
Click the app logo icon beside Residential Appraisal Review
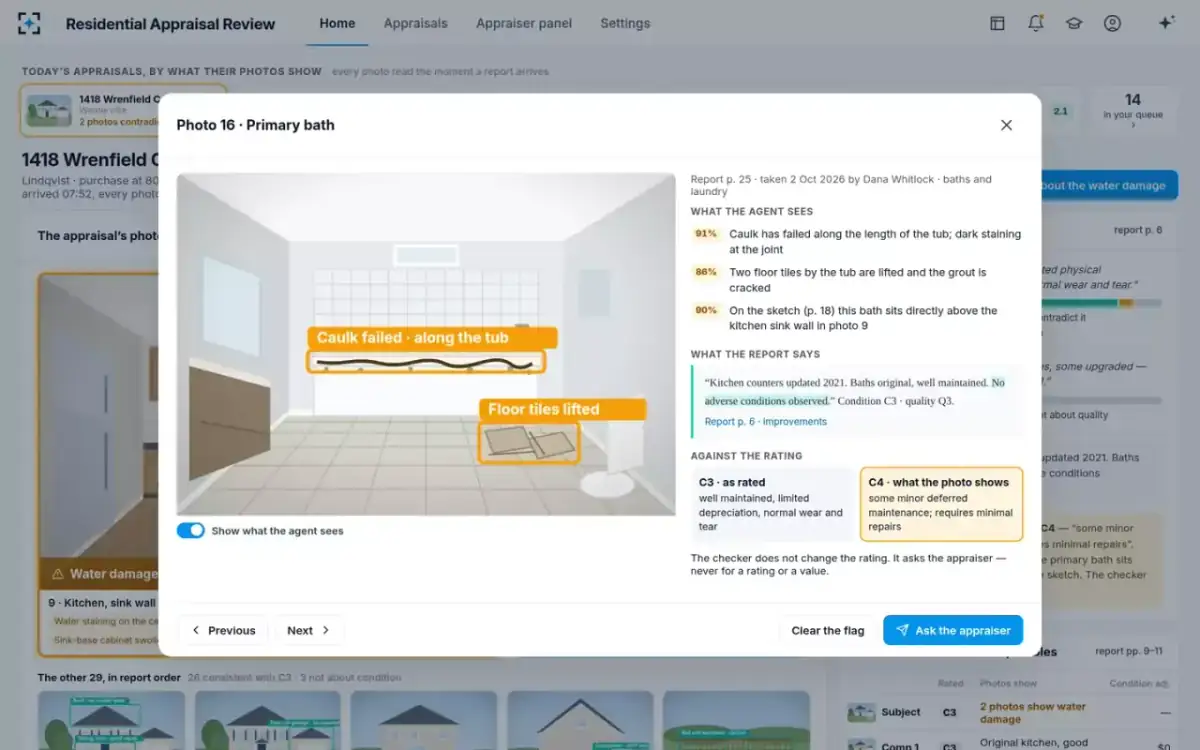point(30,23)
